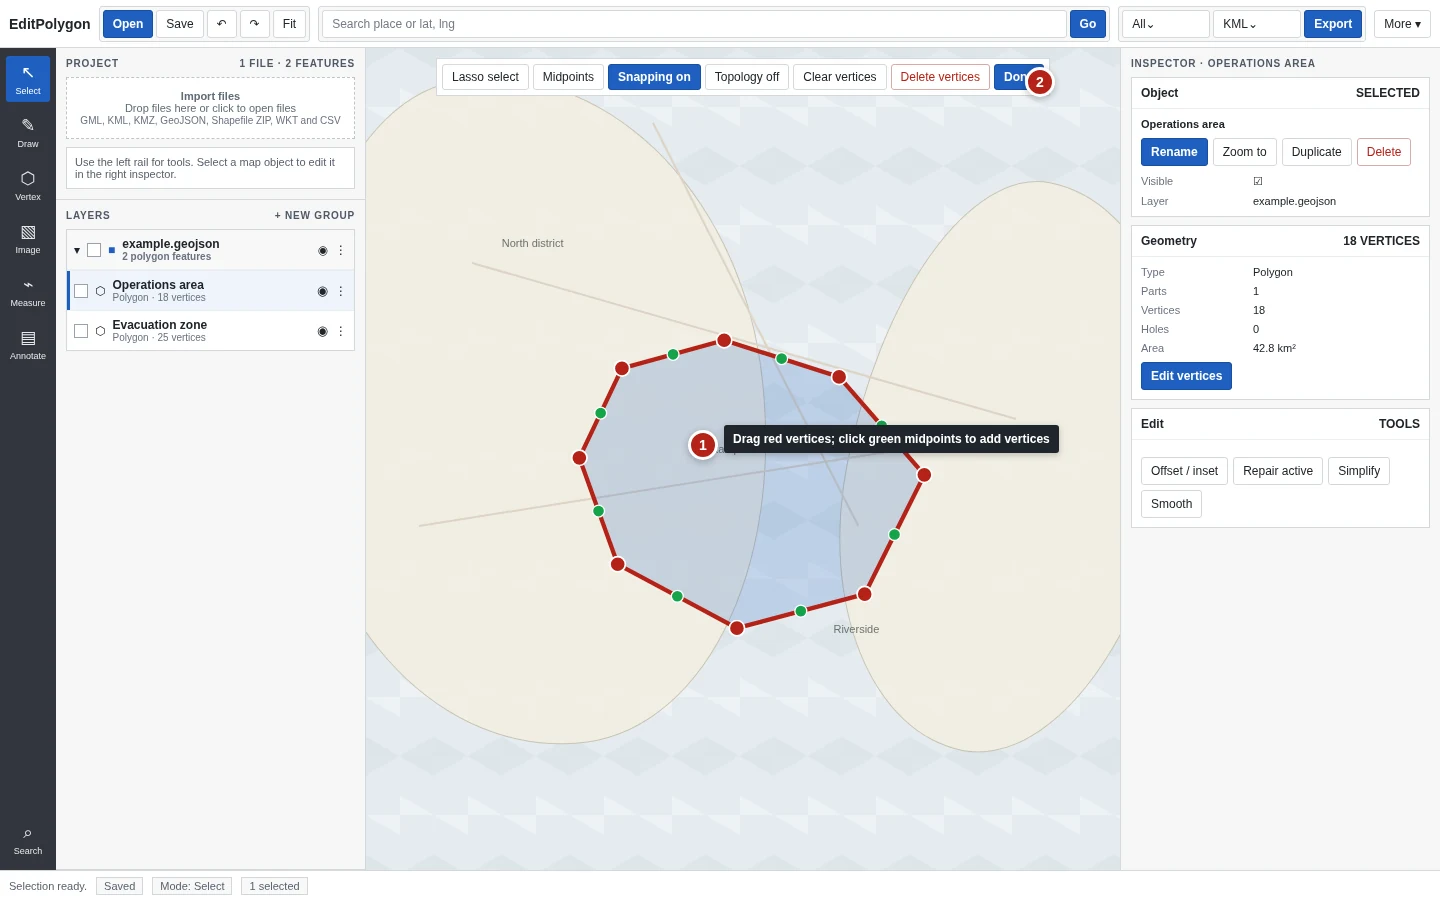Click the North district map label

pos(532,243)
